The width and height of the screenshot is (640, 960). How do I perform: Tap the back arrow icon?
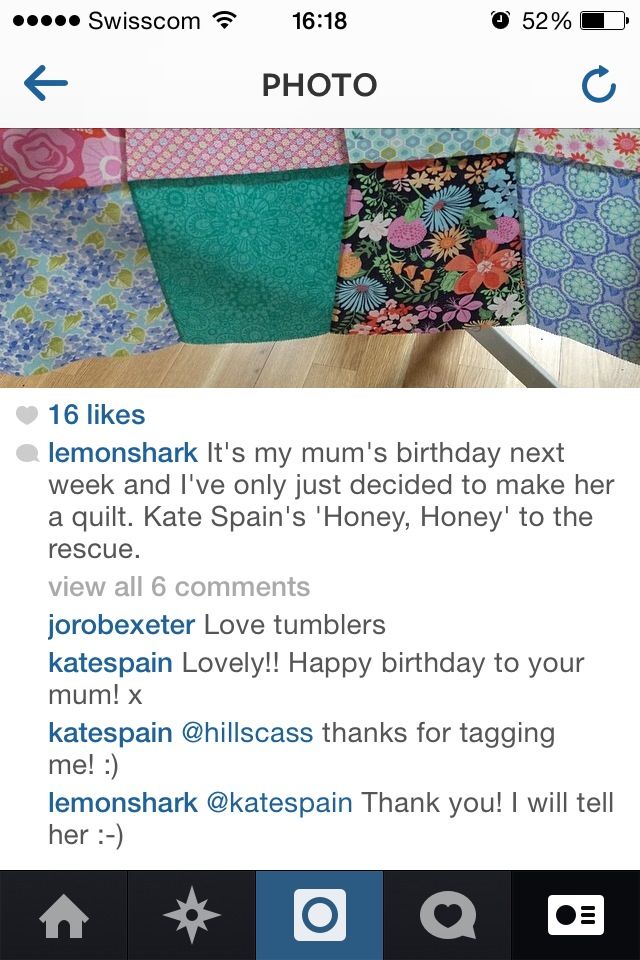(x=45, y=83)
